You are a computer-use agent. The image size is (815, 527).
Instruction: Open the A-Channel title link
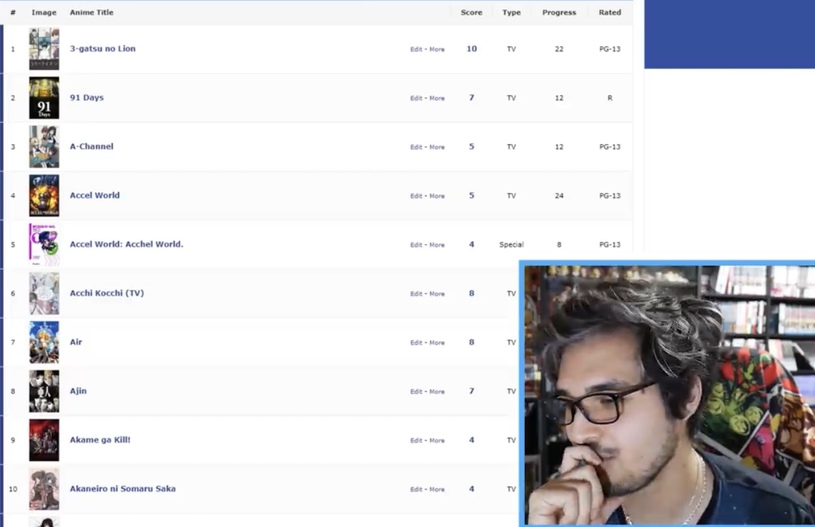[91, 147]
